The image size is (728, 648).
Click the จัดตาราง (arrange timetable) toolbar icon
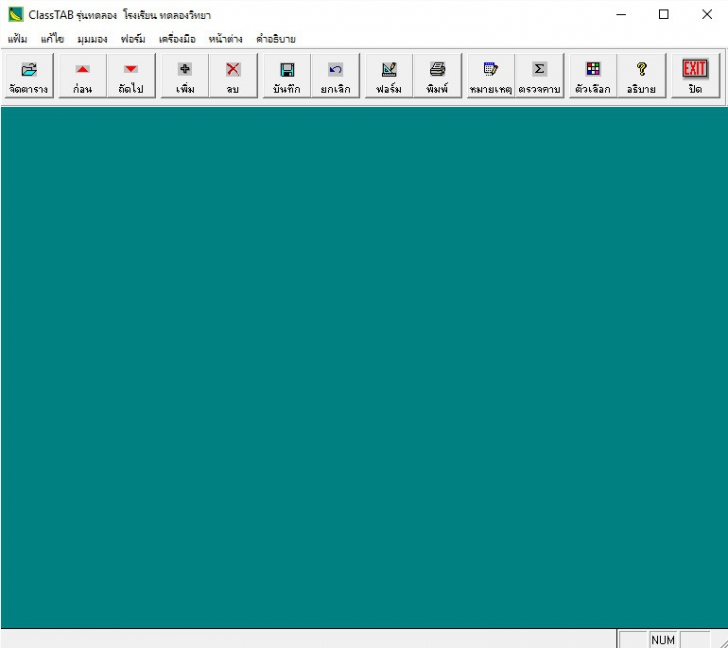[28, 76]
